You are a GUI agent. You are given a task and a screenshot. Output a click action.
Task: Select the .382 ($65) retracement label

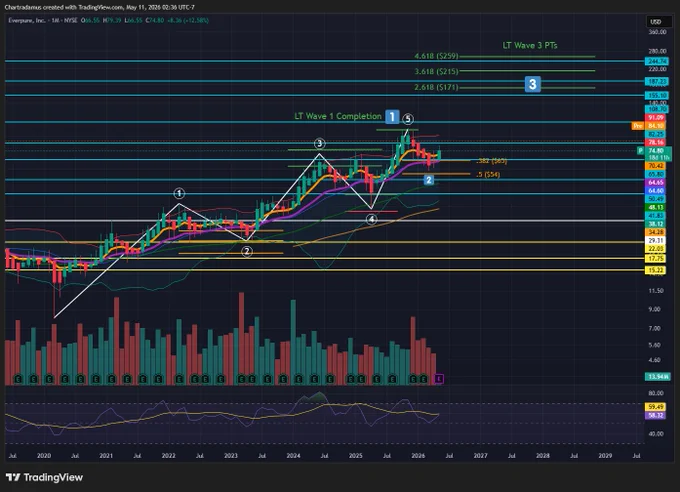491,161
